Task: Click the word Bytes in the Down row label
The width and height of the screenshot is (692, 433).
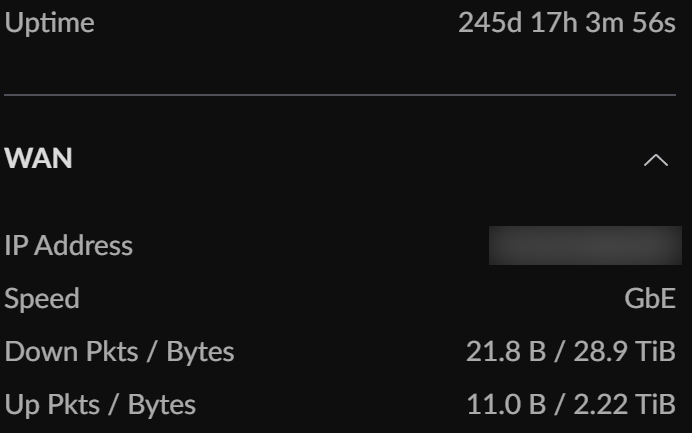Action: point(200,352)
